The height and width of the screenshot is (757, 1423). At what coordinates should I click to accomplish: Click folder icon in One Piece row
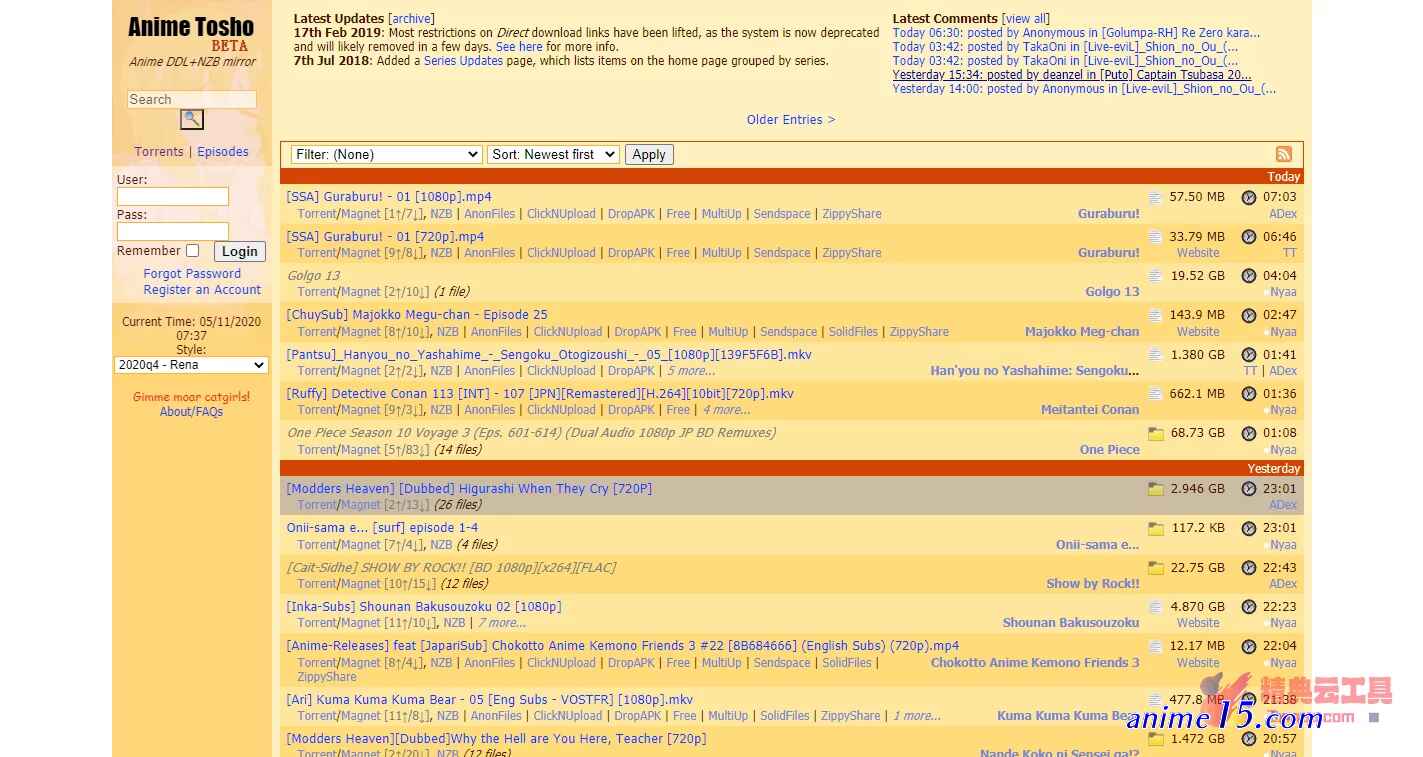1156,434
